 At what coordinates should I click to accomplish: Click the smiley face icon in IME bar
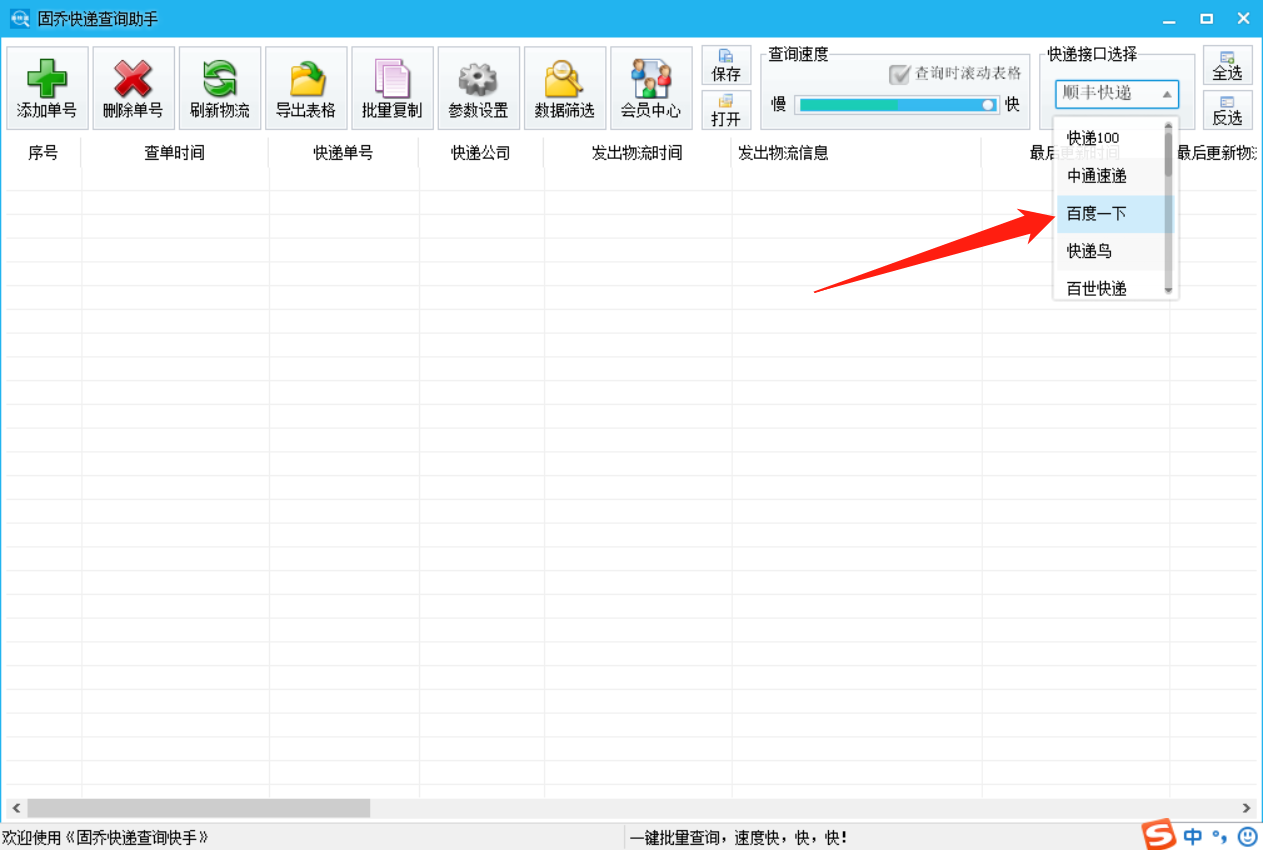(1247, 836)
